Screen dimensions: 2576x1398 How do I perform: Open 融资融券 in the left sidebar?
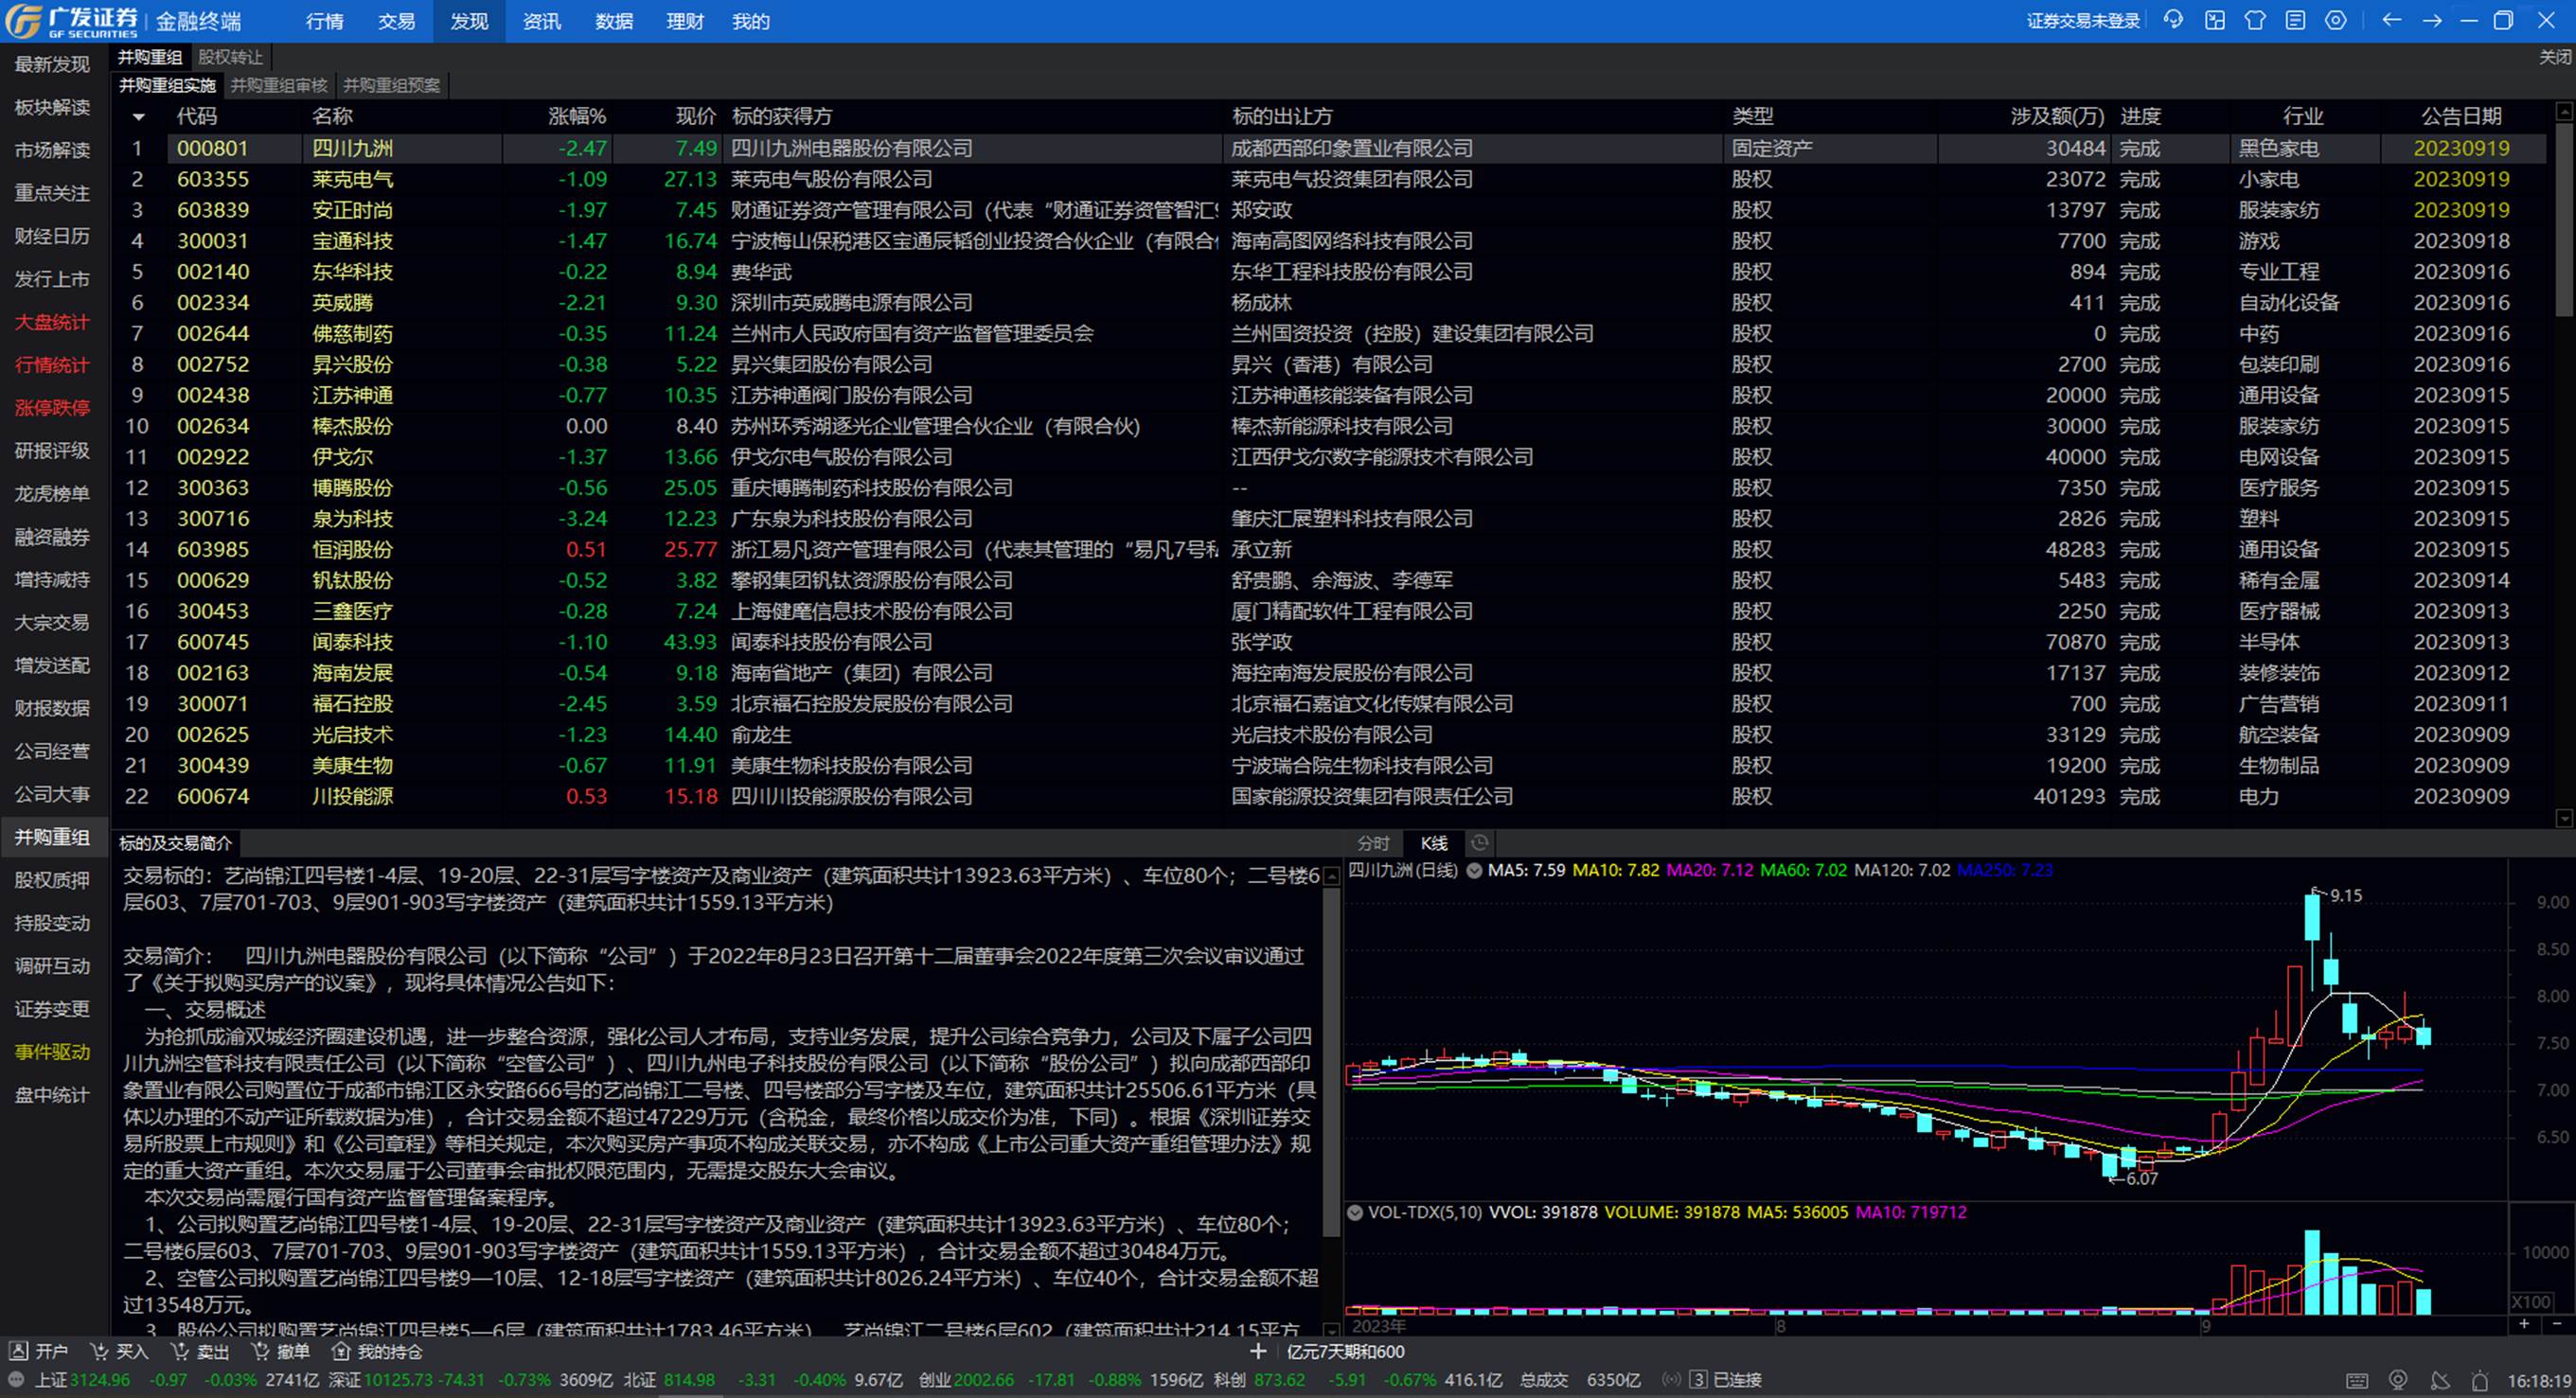coord(52,537)
